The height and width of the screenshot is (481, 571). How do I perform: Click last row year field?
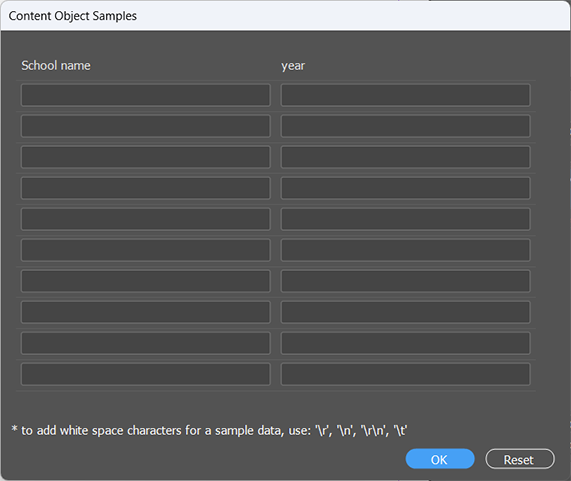(x=405, y=374)
